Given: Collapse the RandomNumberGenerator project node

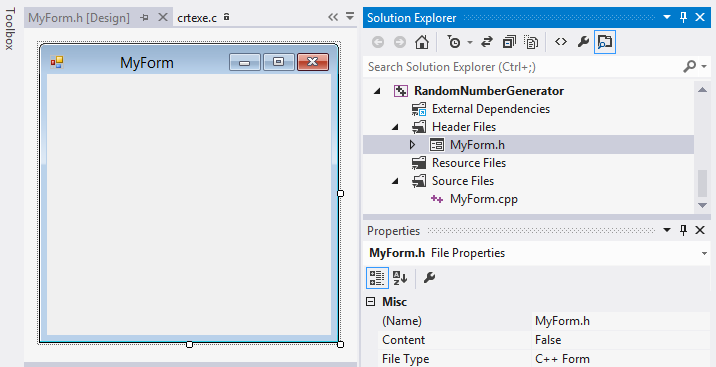Looking at the screenshot, I should coord(377,91).
